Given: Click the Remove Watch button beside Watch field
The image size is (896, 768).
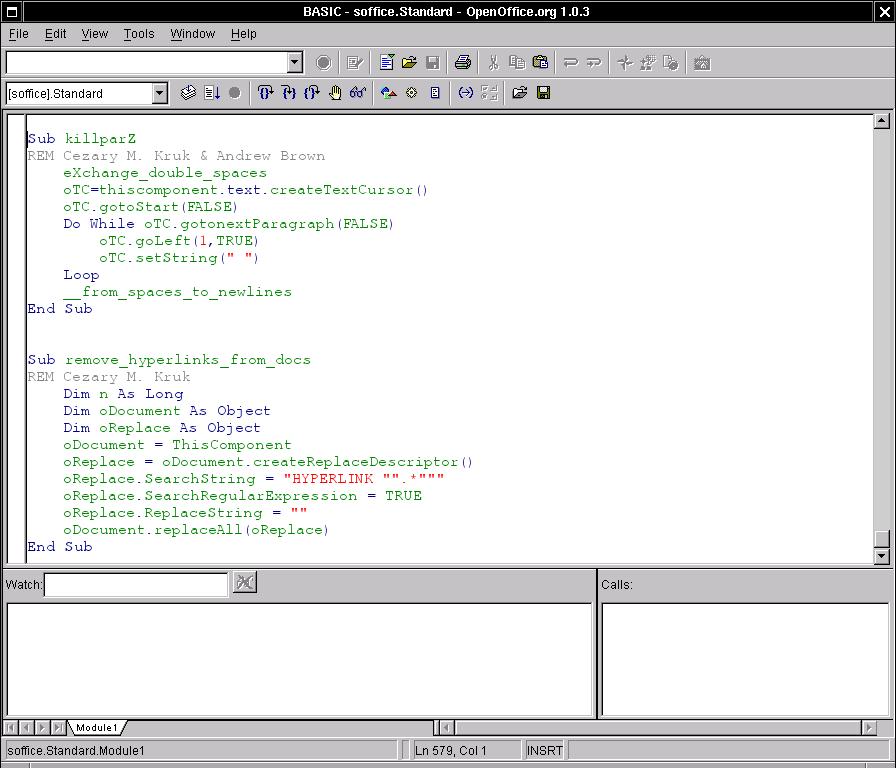Looking at the screenshot, I should coord(244,583).
